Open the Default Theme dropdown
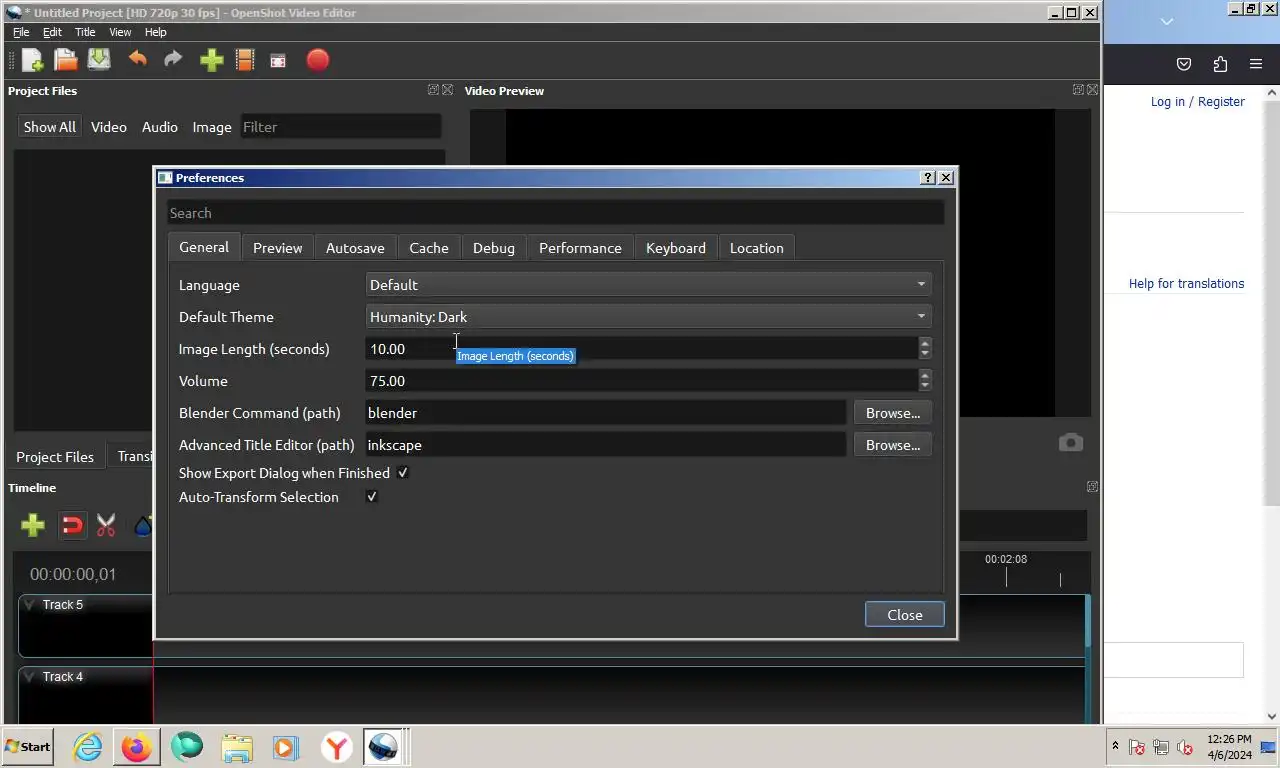The image size is (1280, 768). [648, 317]
